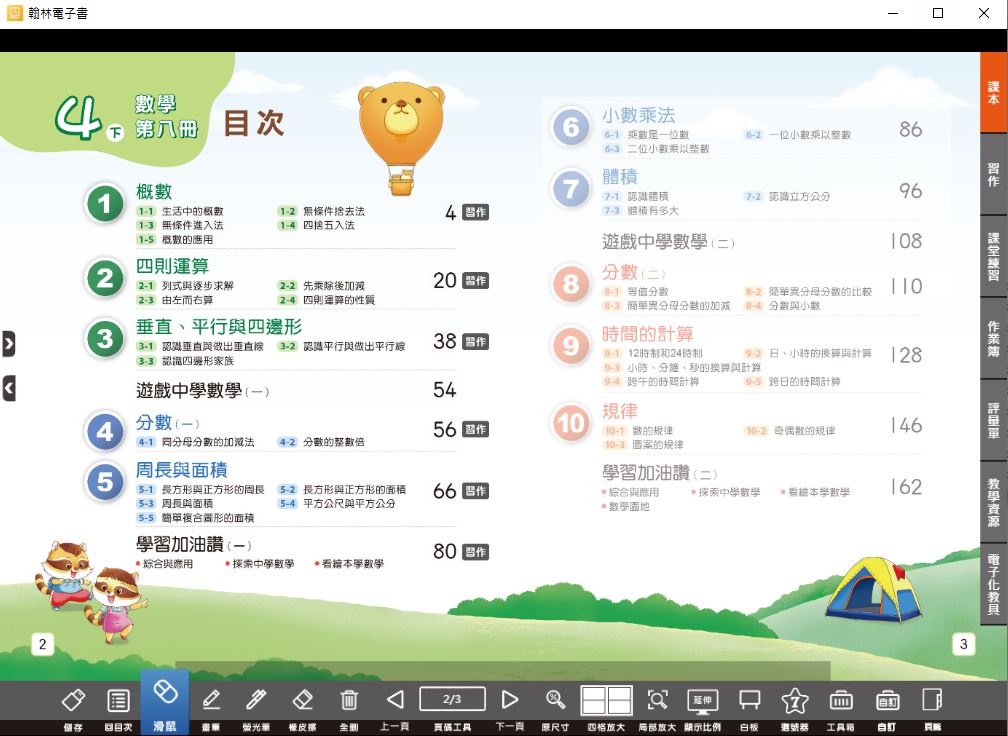Switch to the 評量單 side tab
Viewport: 1008px width, 736px height.
tap(994, 420)
